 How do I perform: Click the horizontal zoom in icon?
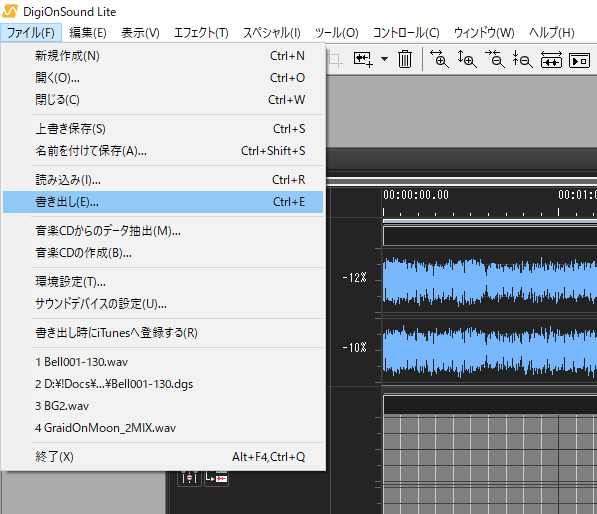439,59
